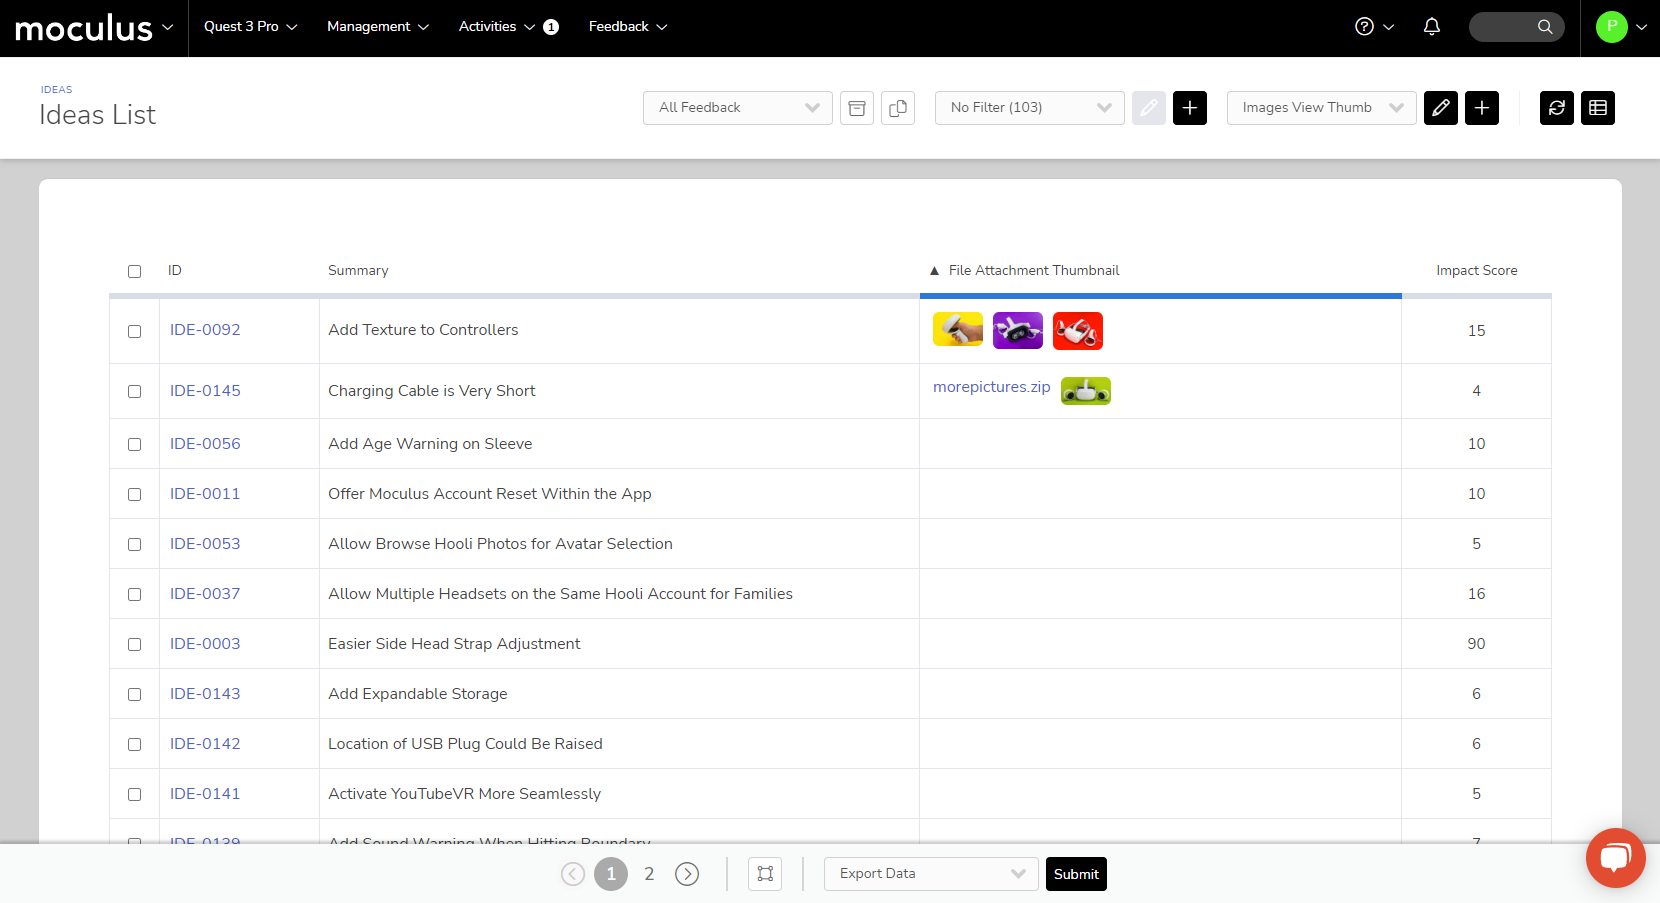Click the refresh icon in the toolbar
Image resolution: width=1660 pixels, height=903 pixels.
[x=1556, y=108]
